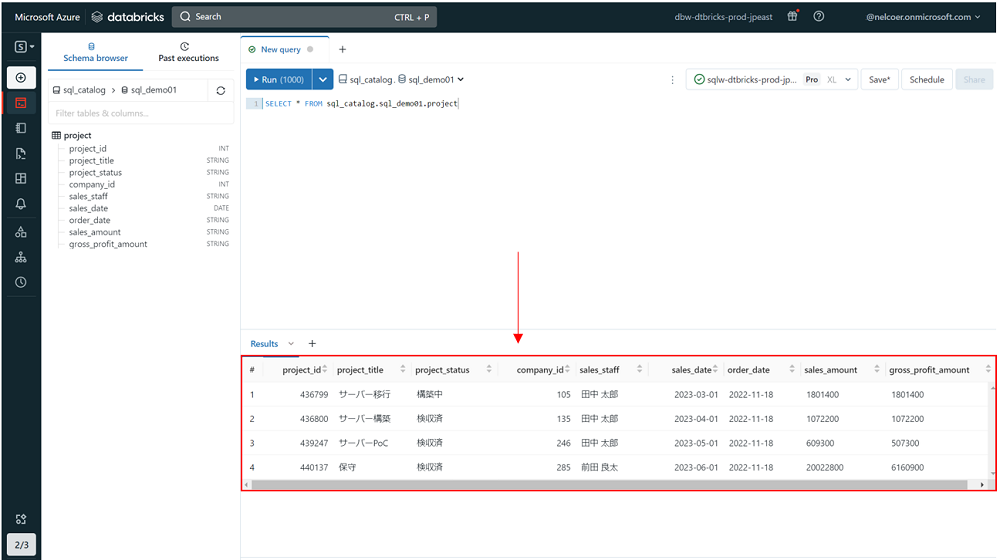Refresh the schema browser
1000x560 pixels.
point(221,90)
